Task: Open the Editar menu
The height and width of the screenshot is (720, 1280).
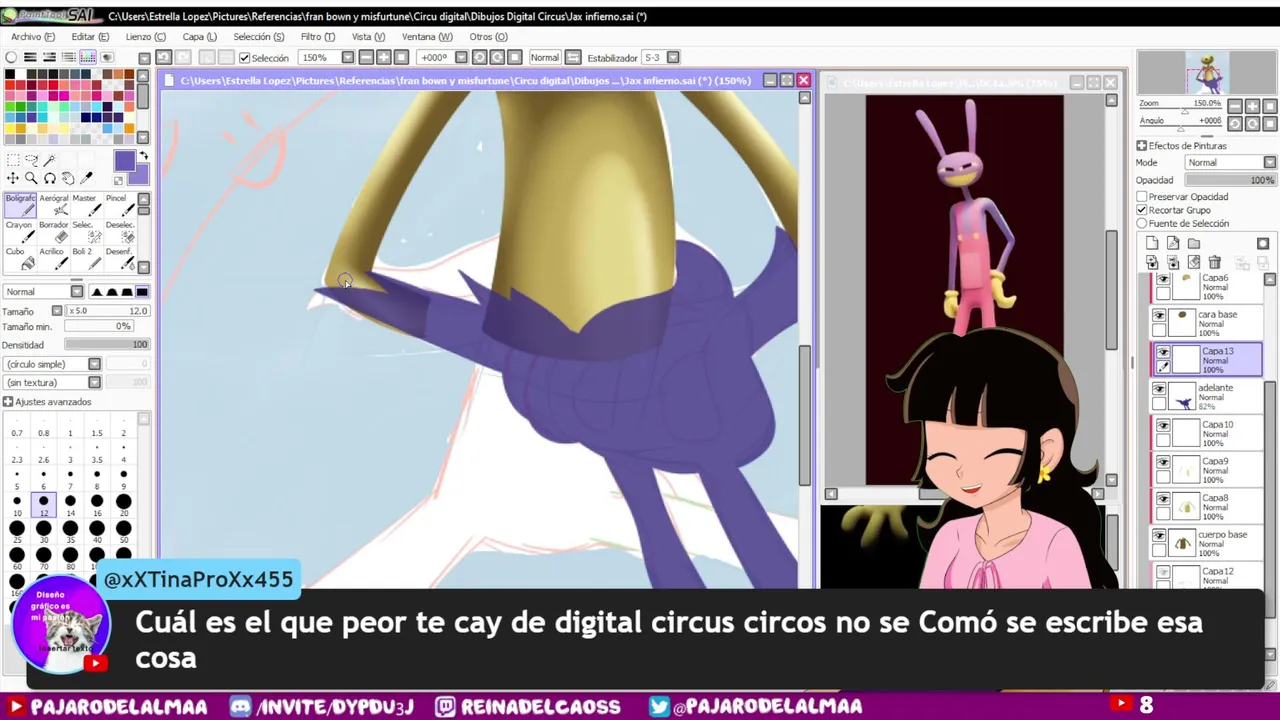Action: [90, 37]
